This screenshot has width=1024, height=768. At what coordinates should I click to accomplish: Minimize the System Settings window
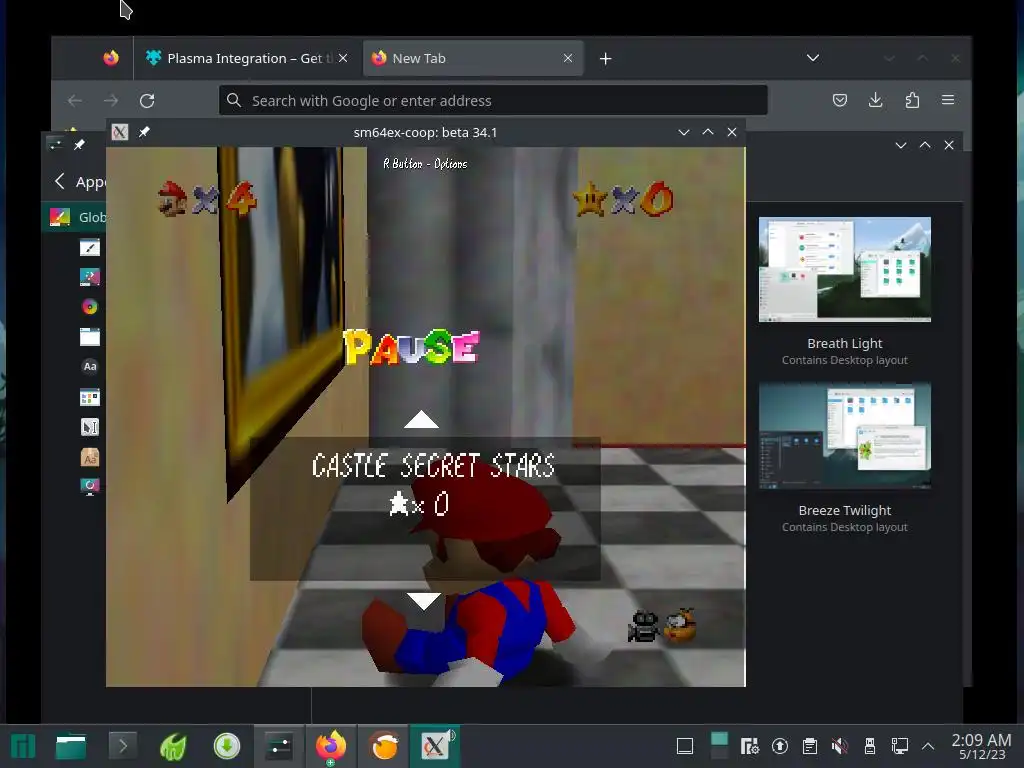click(x=901, y=145)
